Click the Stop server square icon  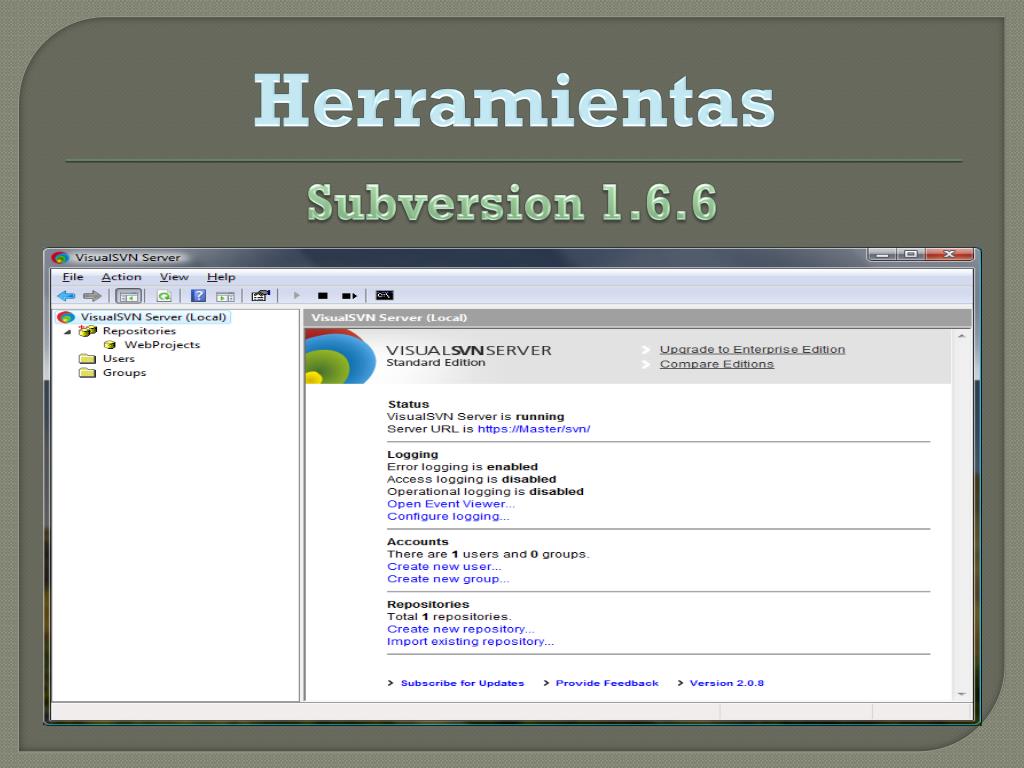tap(323, 296)
